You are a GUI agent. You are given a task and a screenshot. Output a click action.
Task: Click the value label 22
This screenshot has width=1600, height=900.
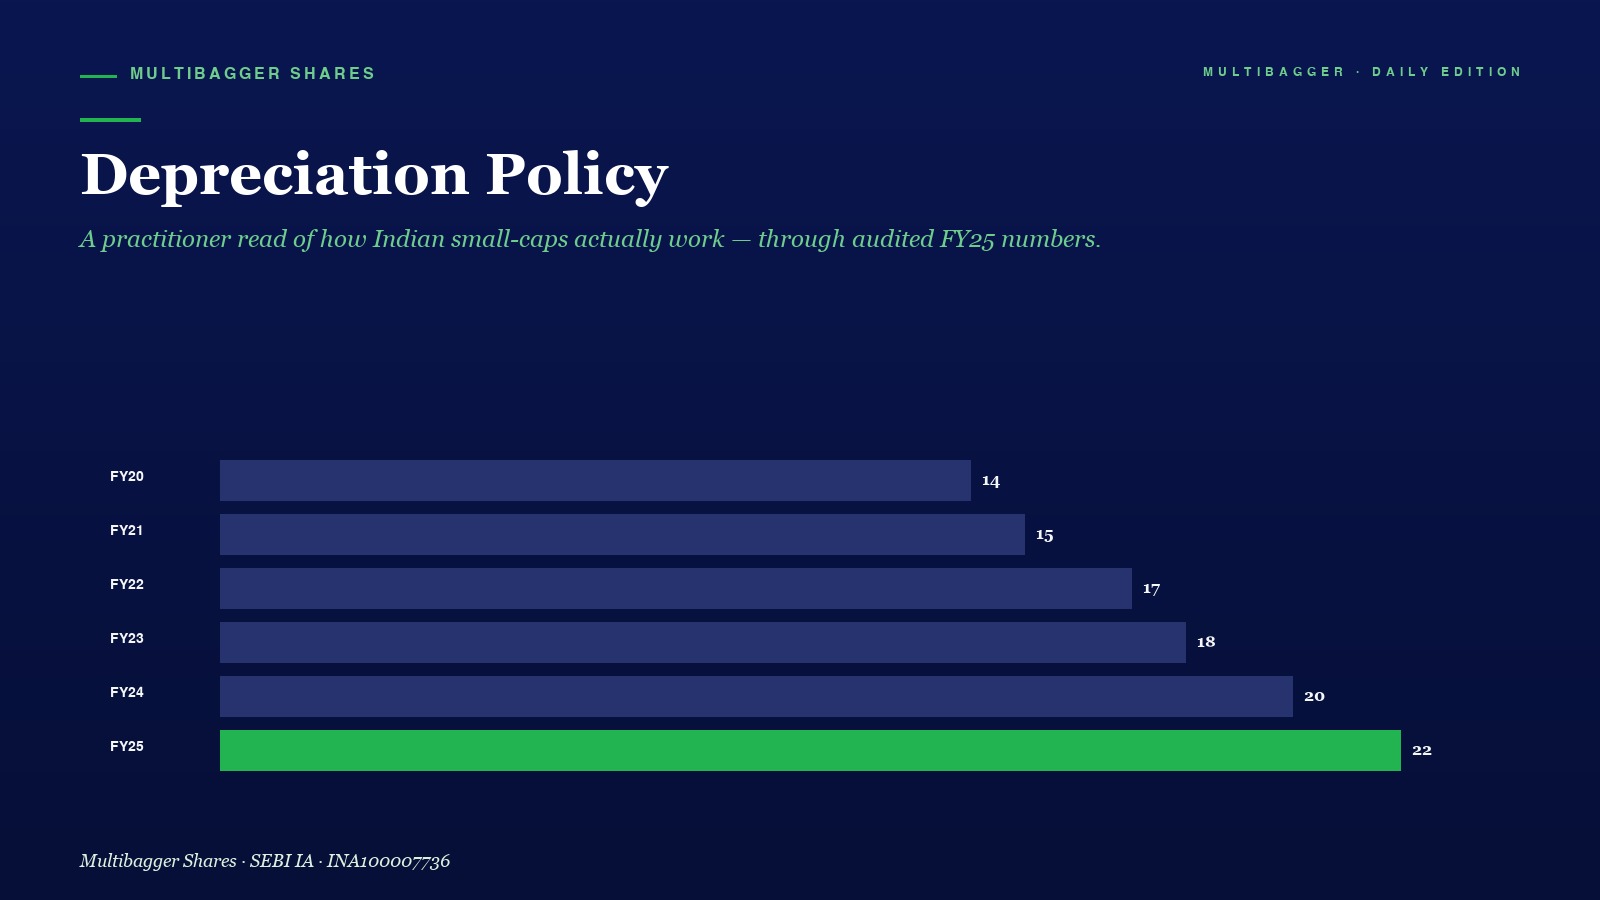(1422, 750)
